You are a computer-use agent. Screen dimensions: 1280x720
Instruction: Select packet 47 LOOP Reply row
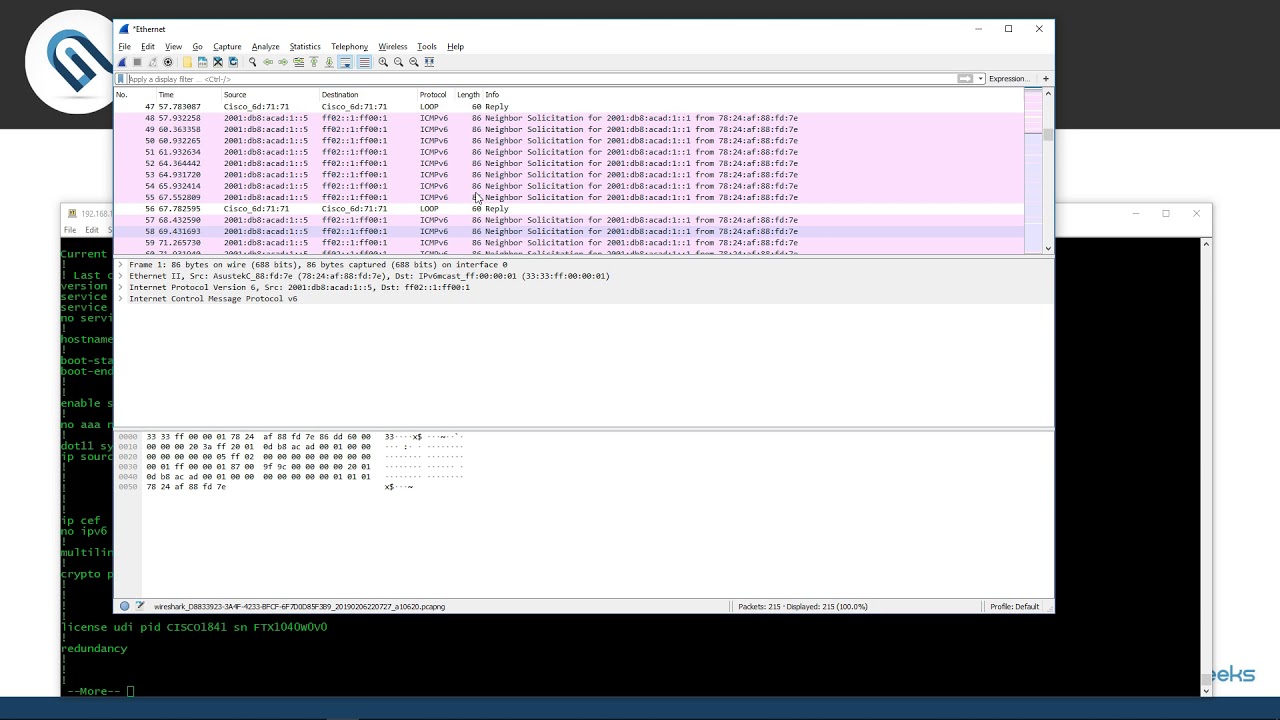[568, 107]
